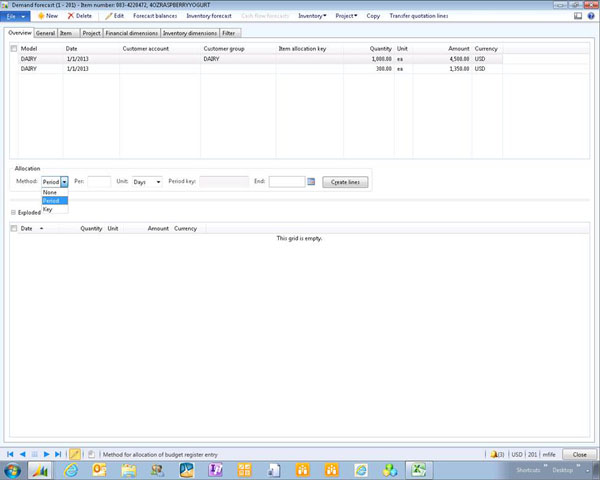Click the End date input field
This screenshot has width=600, height=480.
(287, 181)
